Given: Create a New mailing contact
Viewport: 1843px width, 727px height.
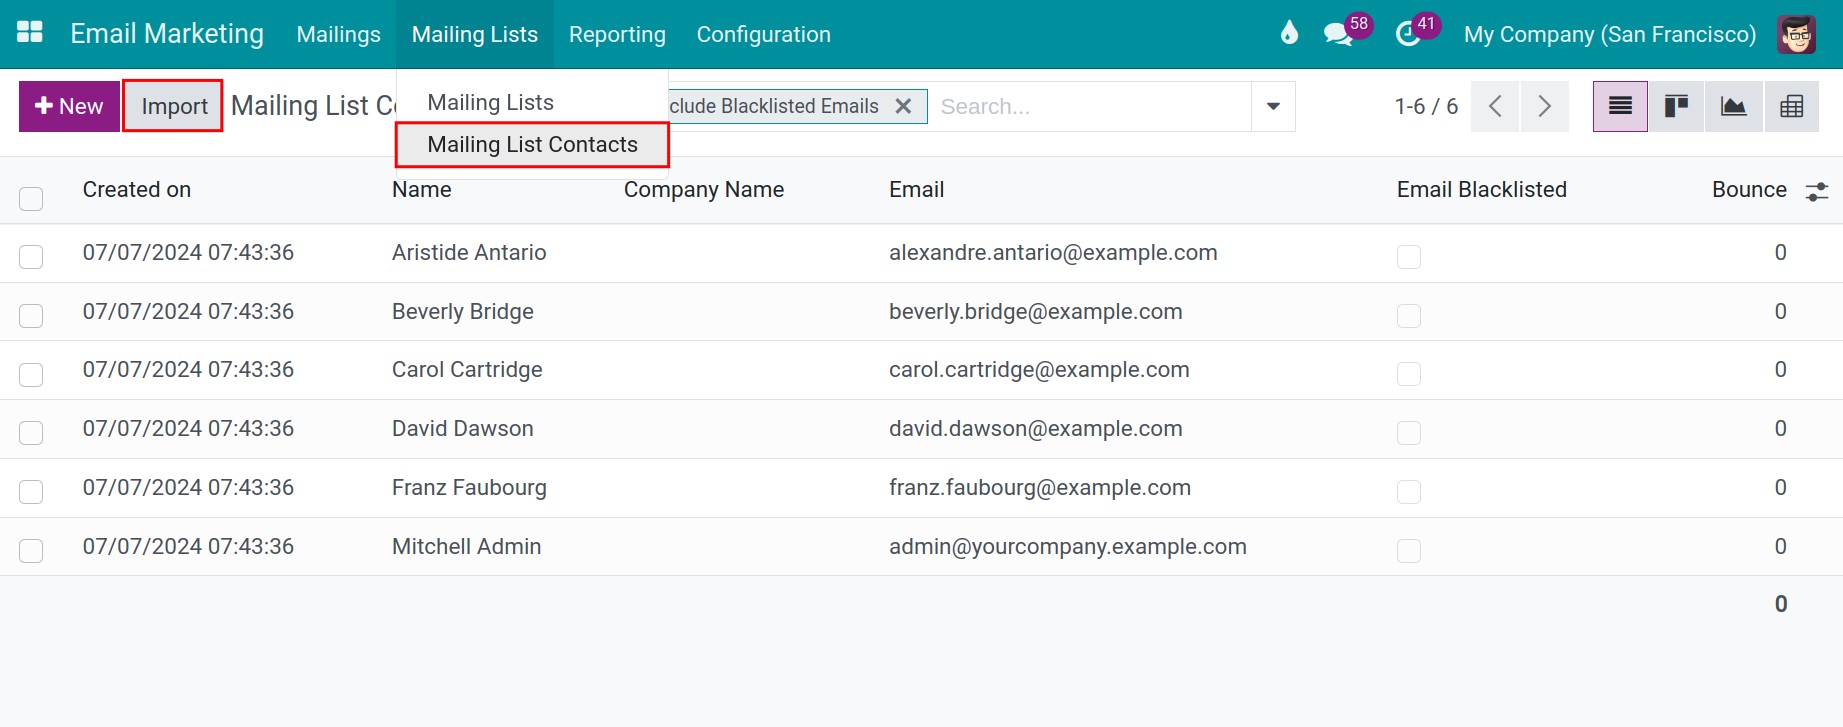Looking at the screenshot, I should point(69,106).
